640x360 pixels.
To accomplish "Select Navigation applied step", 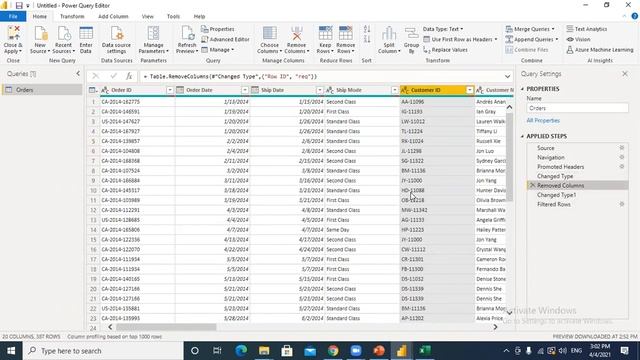I will 551,157.
